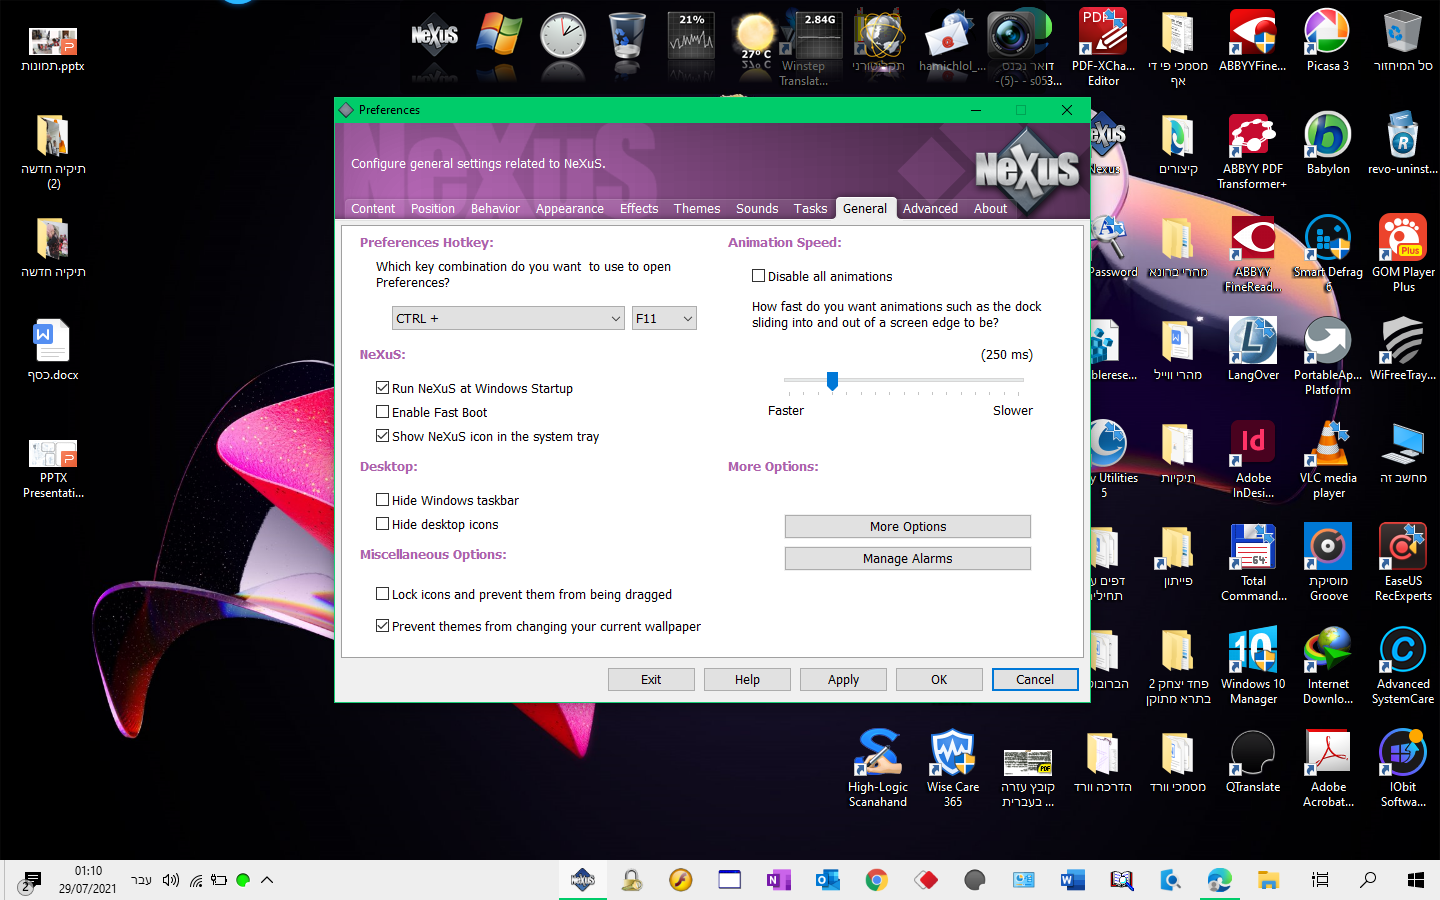Click the animation speed slider handle
1440x900 pixels.
click(832, 380)
